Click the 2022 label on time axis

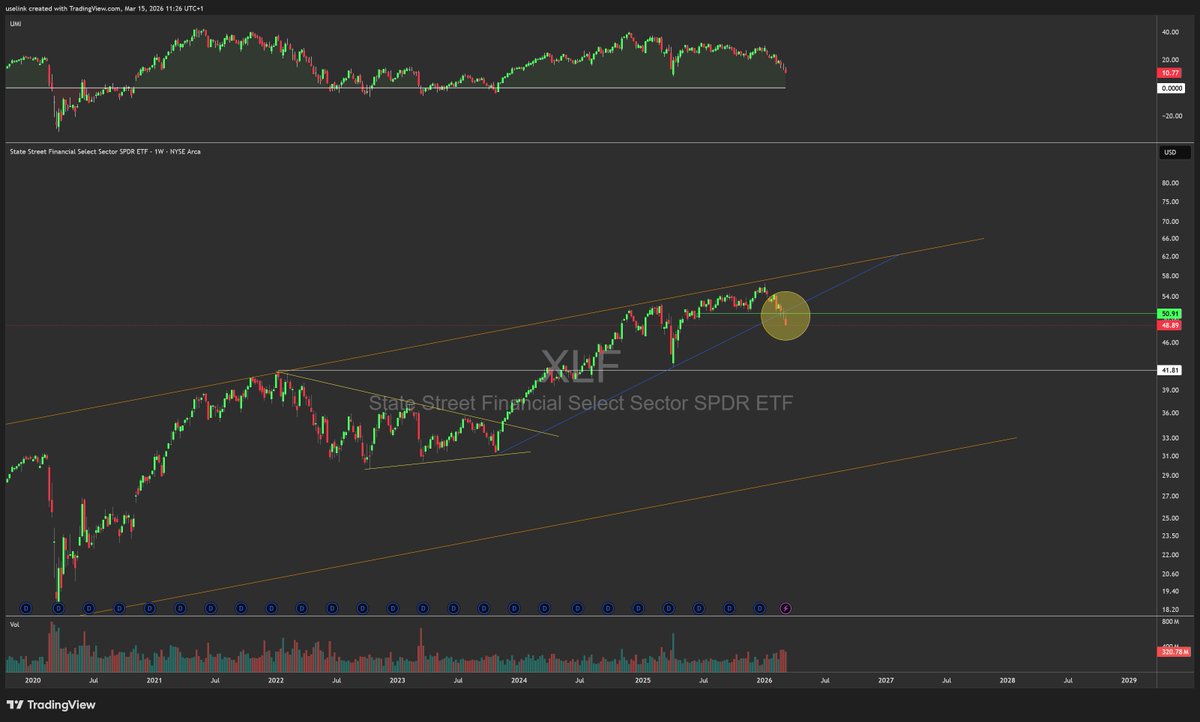276,679
